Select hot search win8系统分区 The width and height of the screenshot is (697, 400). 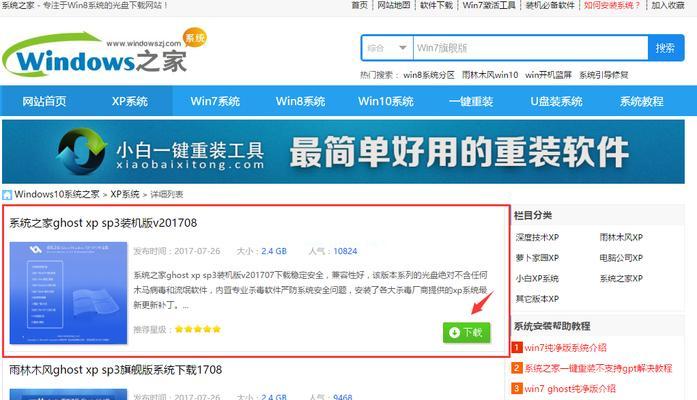click(x=429, y=75)
